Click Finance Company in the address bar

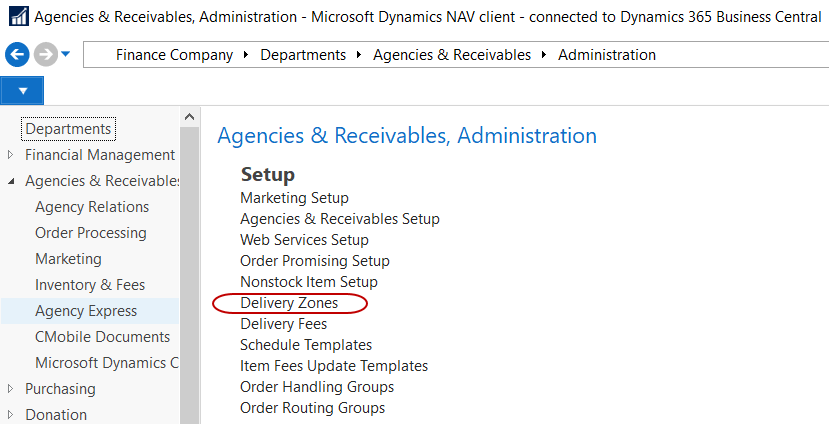pos(174,55)
